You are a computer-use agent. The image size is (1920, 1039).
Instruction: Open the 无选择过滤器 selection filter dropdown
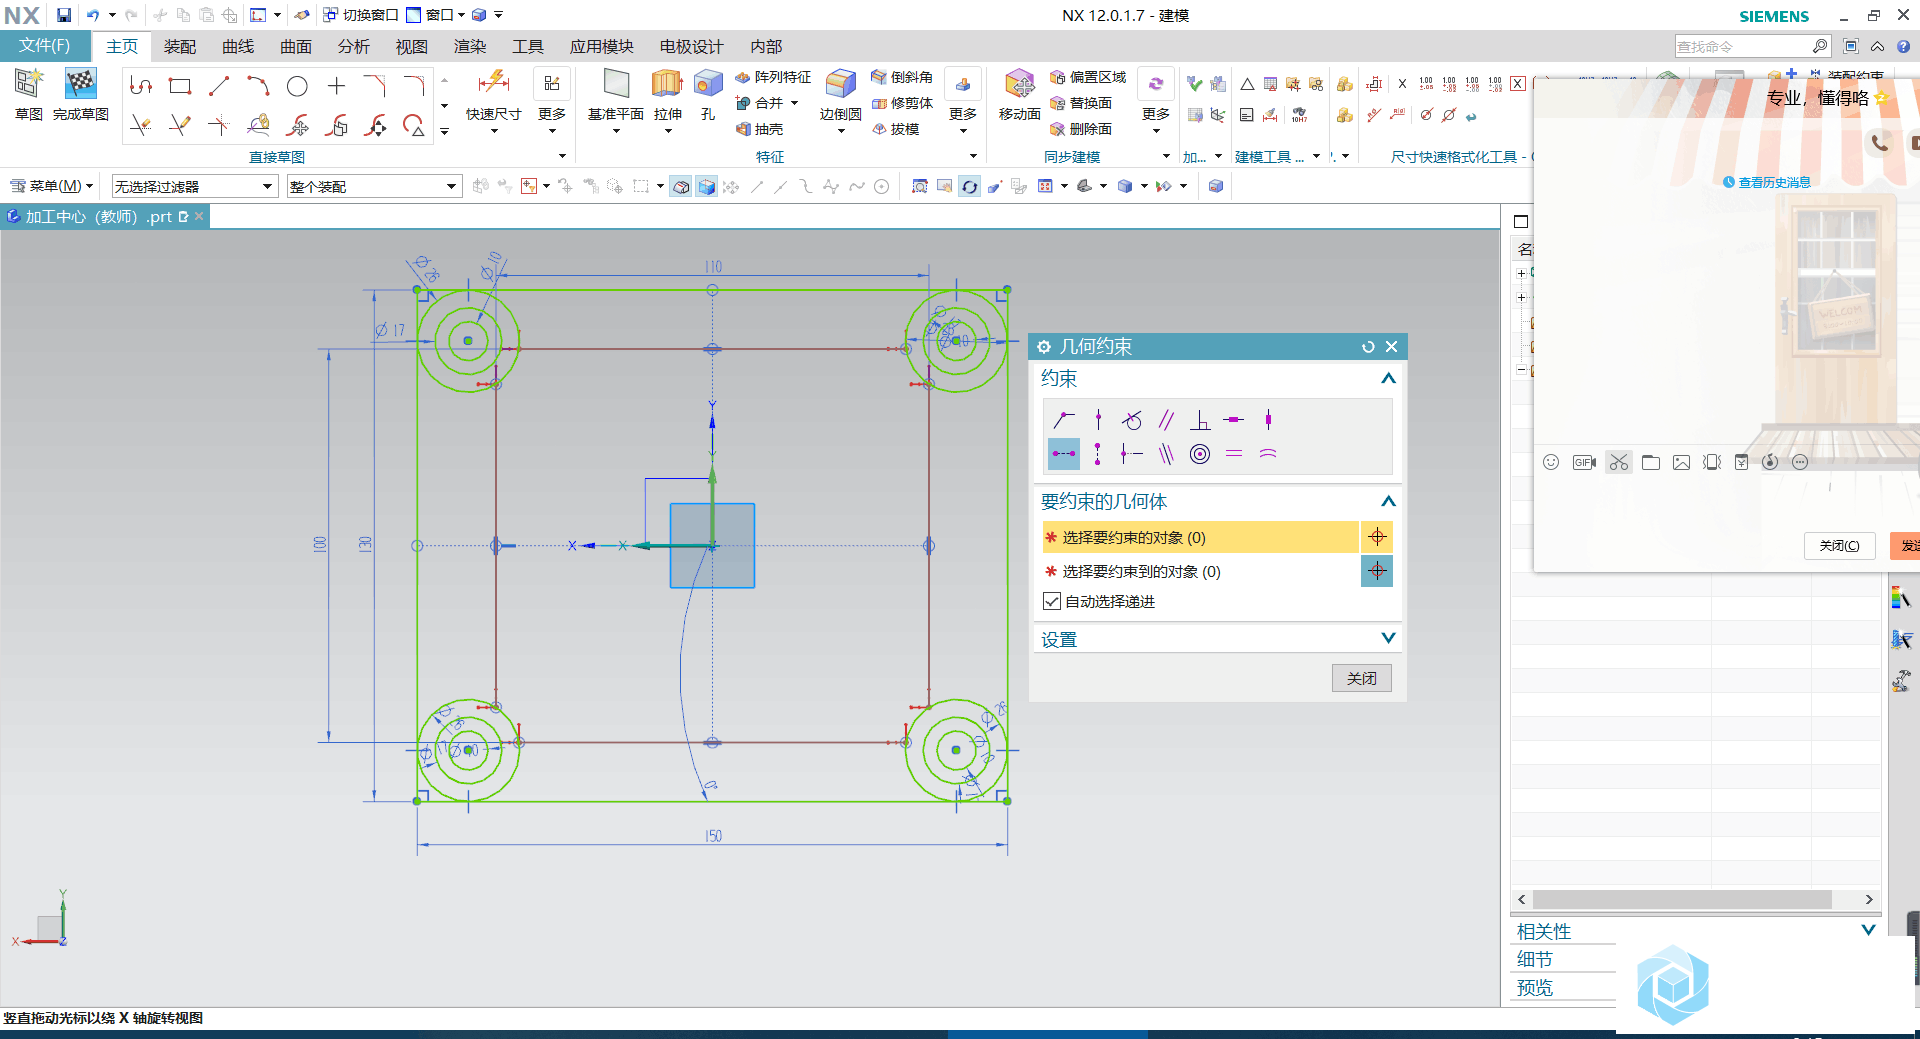(194, 186)
